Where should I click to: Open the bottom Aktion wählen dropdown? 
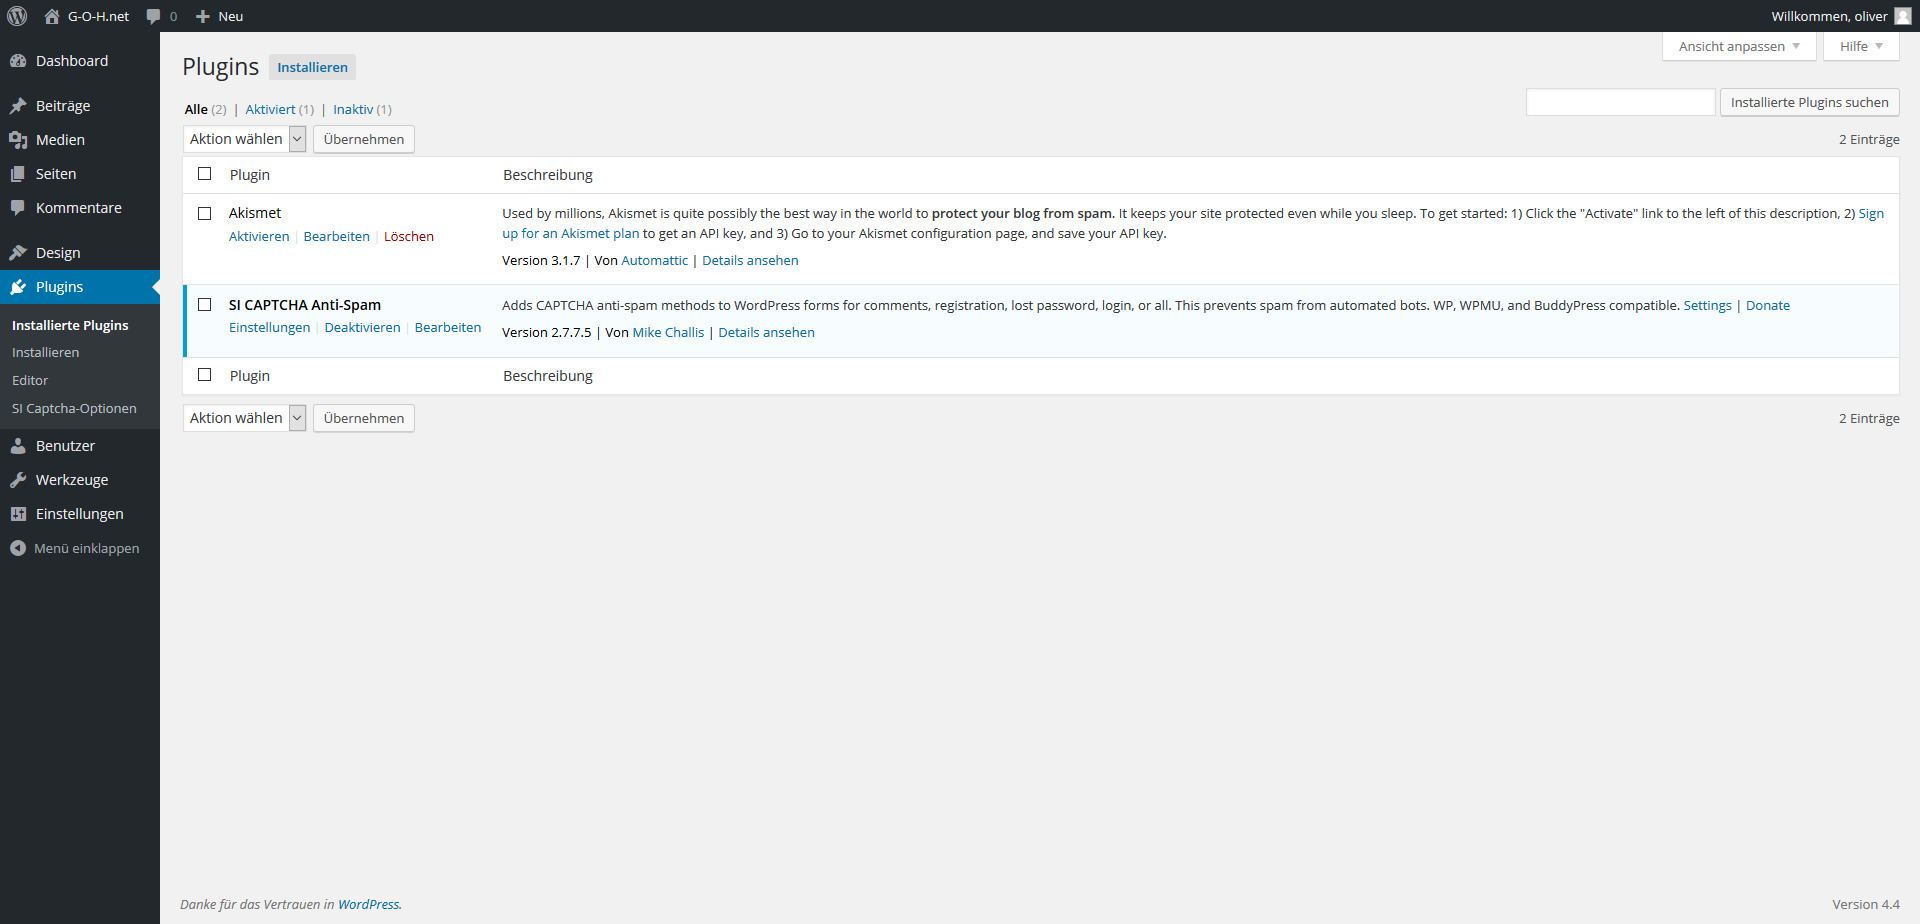[244, 418]
